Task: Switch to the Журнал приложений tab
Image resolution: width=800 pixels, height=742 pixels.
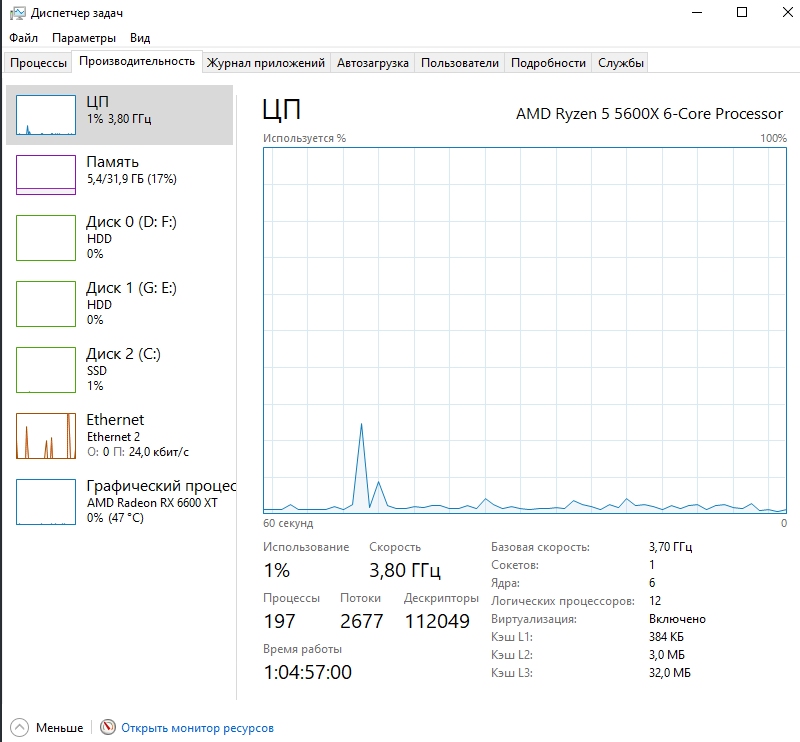Action: pos(265,63)
